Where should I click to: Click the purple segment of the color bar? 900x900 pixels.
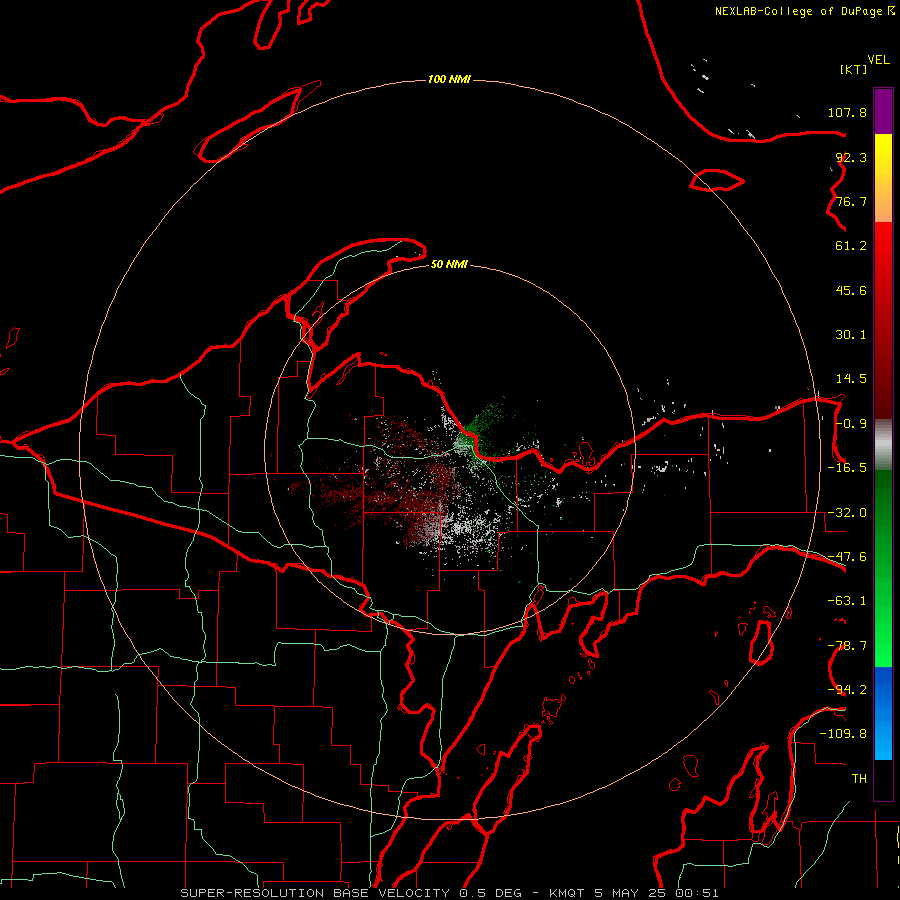(x=883, y=111)
